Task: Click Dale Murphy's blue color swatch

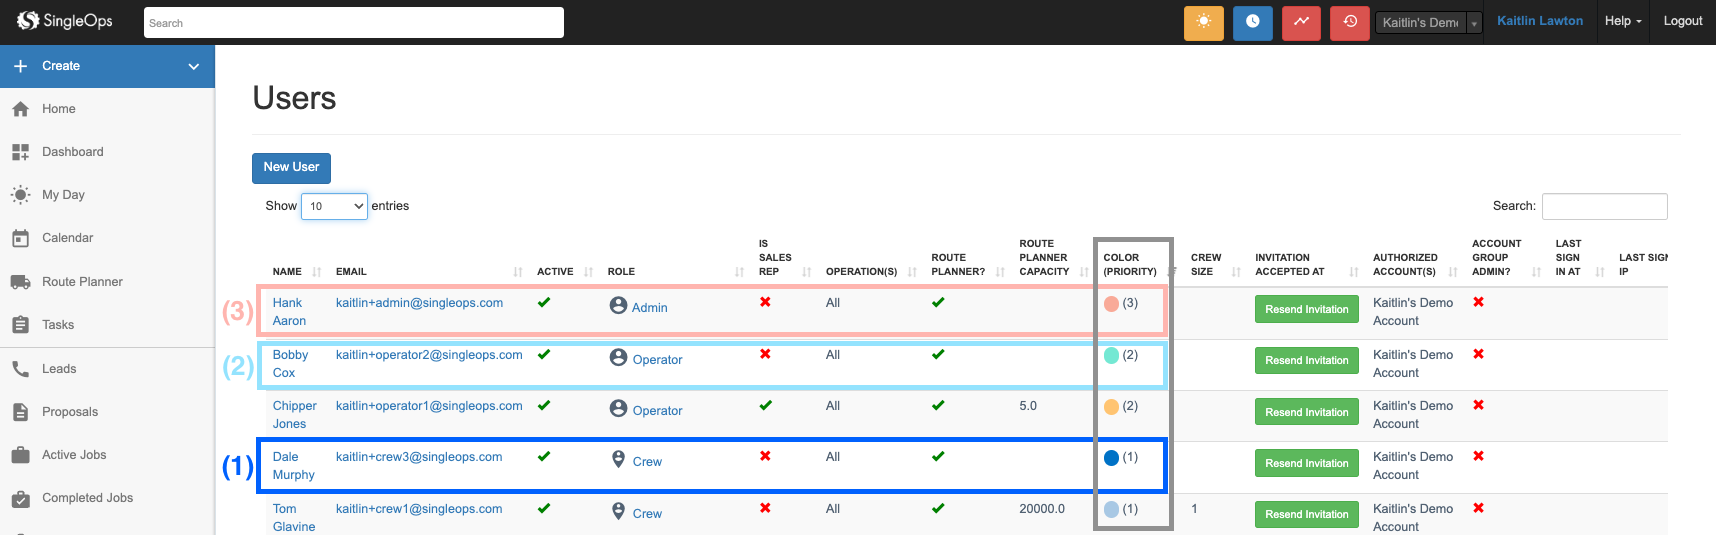Action: pos(1111,458)
